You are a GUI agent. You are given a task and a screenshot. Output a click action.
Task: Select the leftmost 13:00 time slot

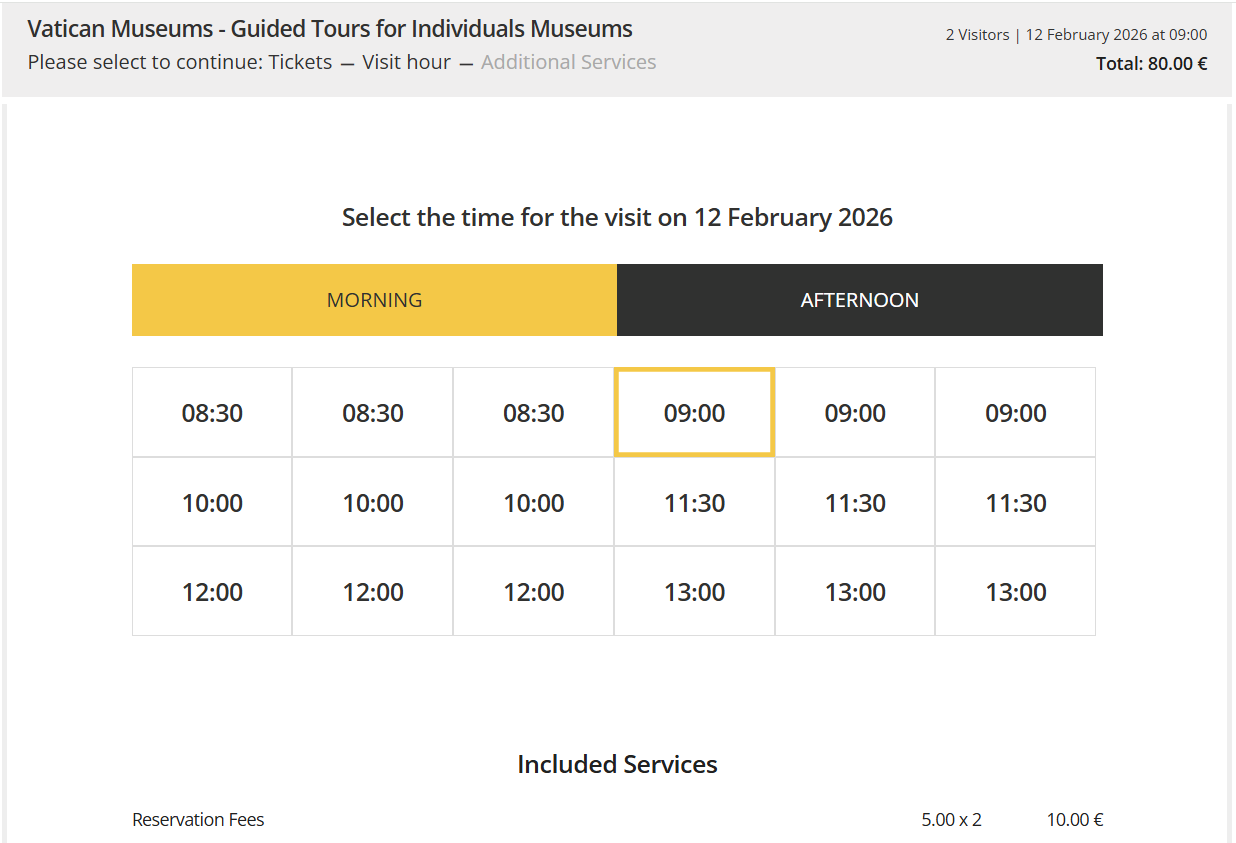(694, 592)
